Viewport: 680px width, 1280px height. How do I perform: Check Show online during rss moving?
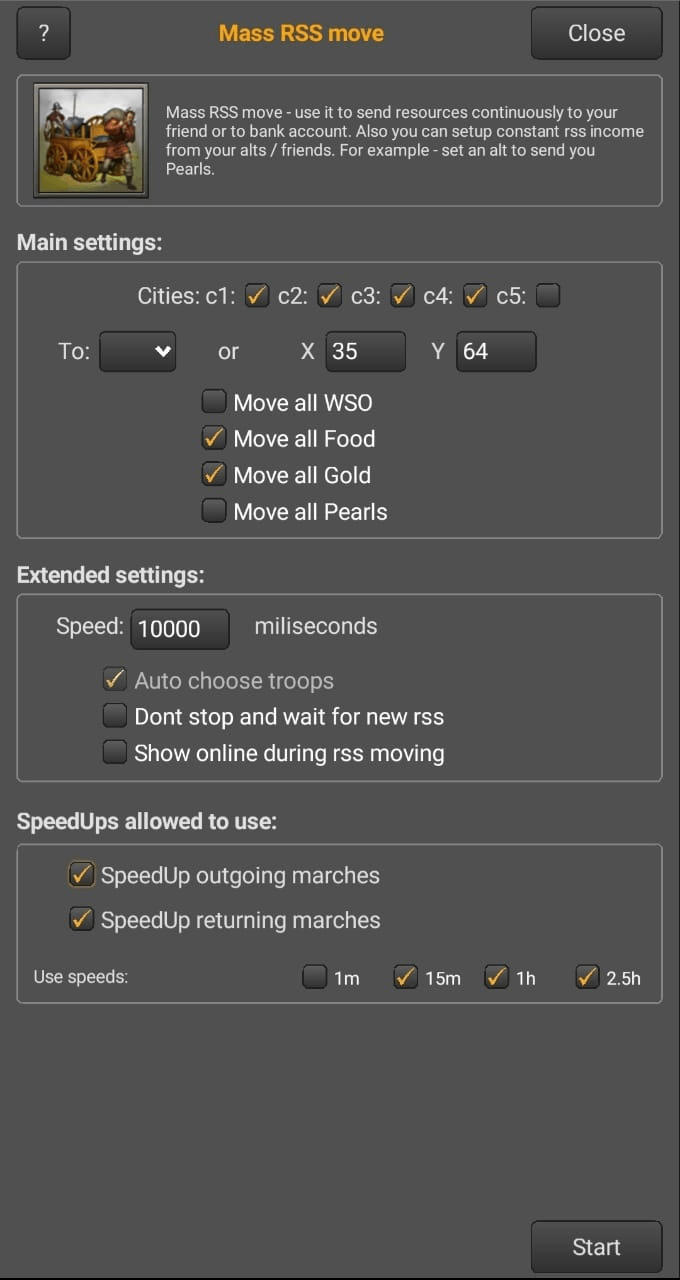click(115, 752)
